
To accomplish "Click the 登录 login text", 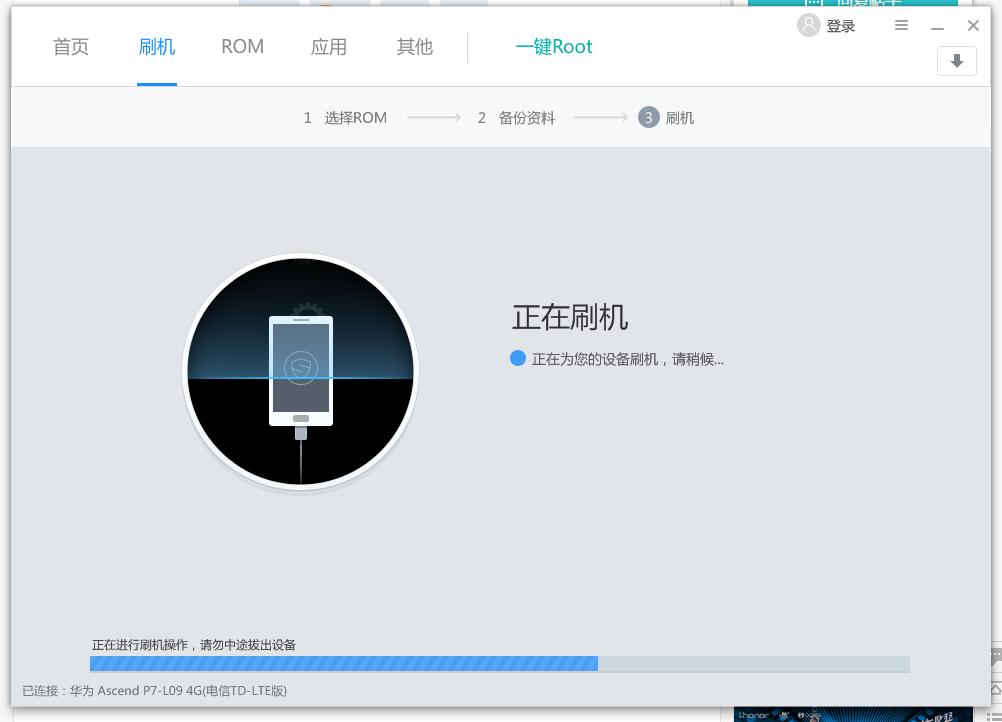I will tap(841, 26).
